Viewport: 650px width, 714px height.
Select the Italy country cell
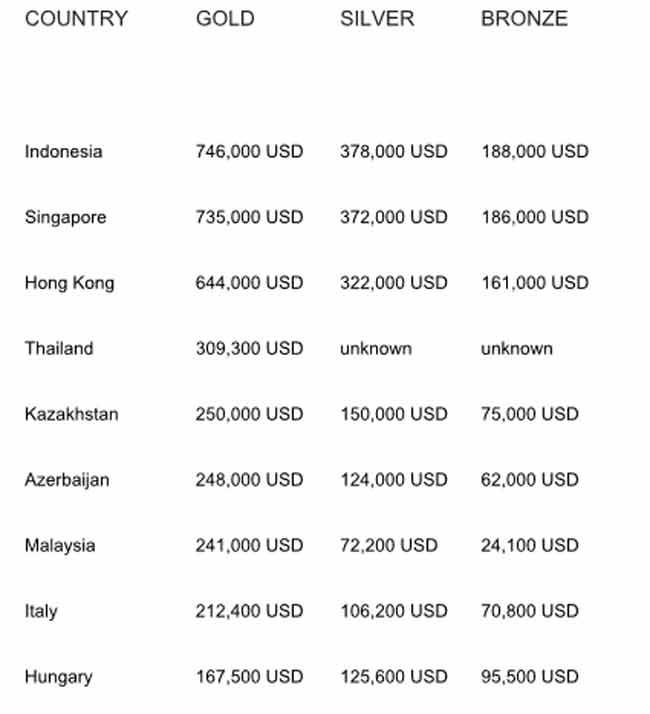[x=41, y=611]
